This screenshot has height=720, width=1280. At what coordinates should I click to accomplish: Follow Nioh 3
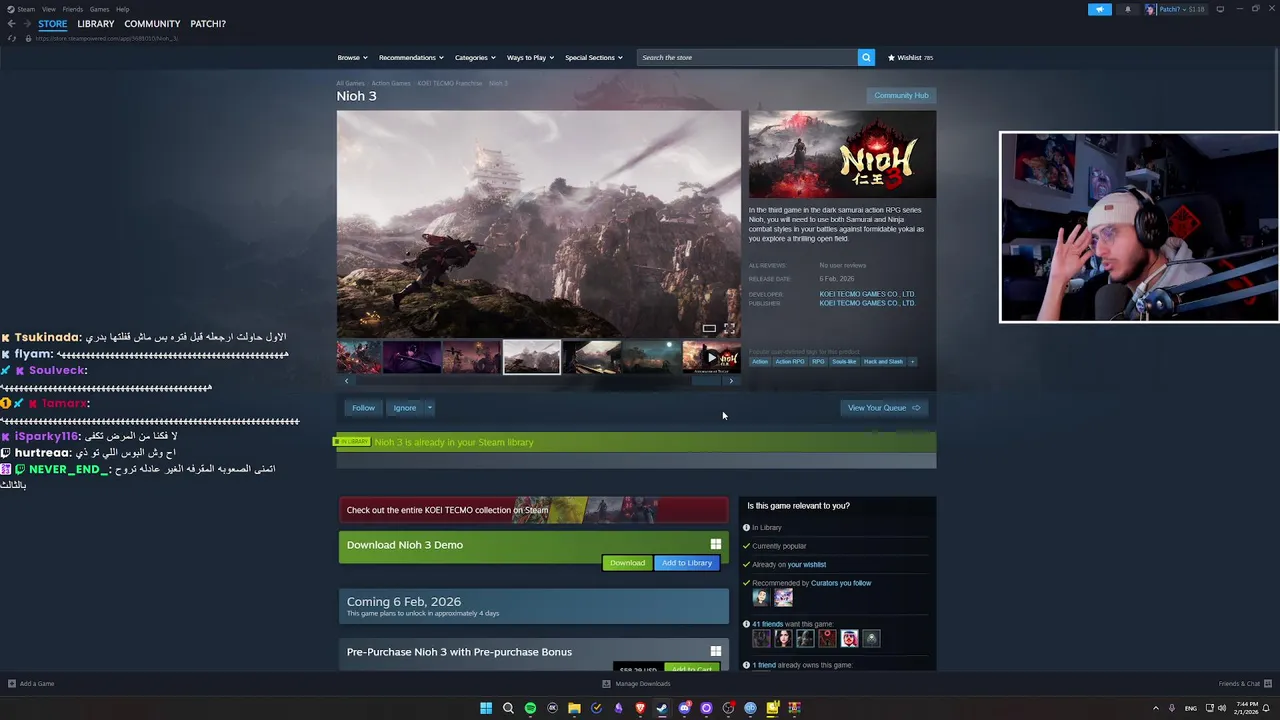pyautogui.click(x=363, y=408)
